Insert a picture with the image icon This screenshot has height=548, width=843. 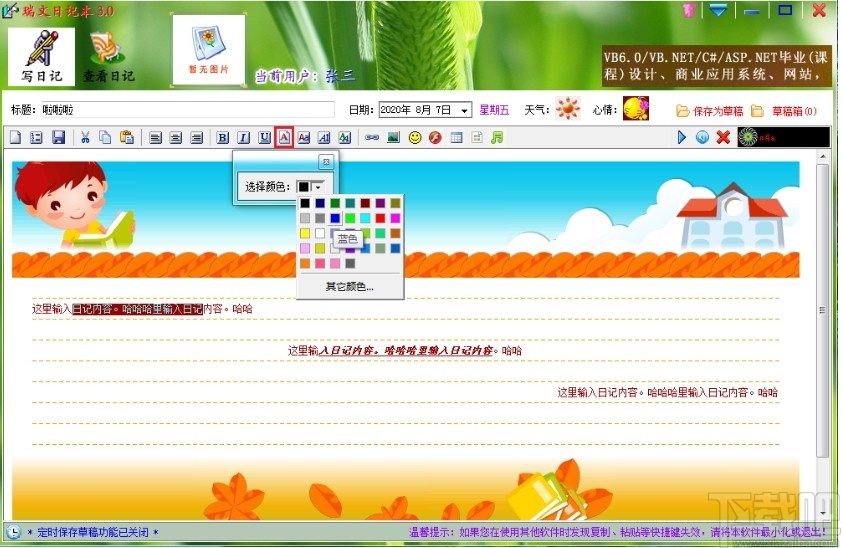394,138
